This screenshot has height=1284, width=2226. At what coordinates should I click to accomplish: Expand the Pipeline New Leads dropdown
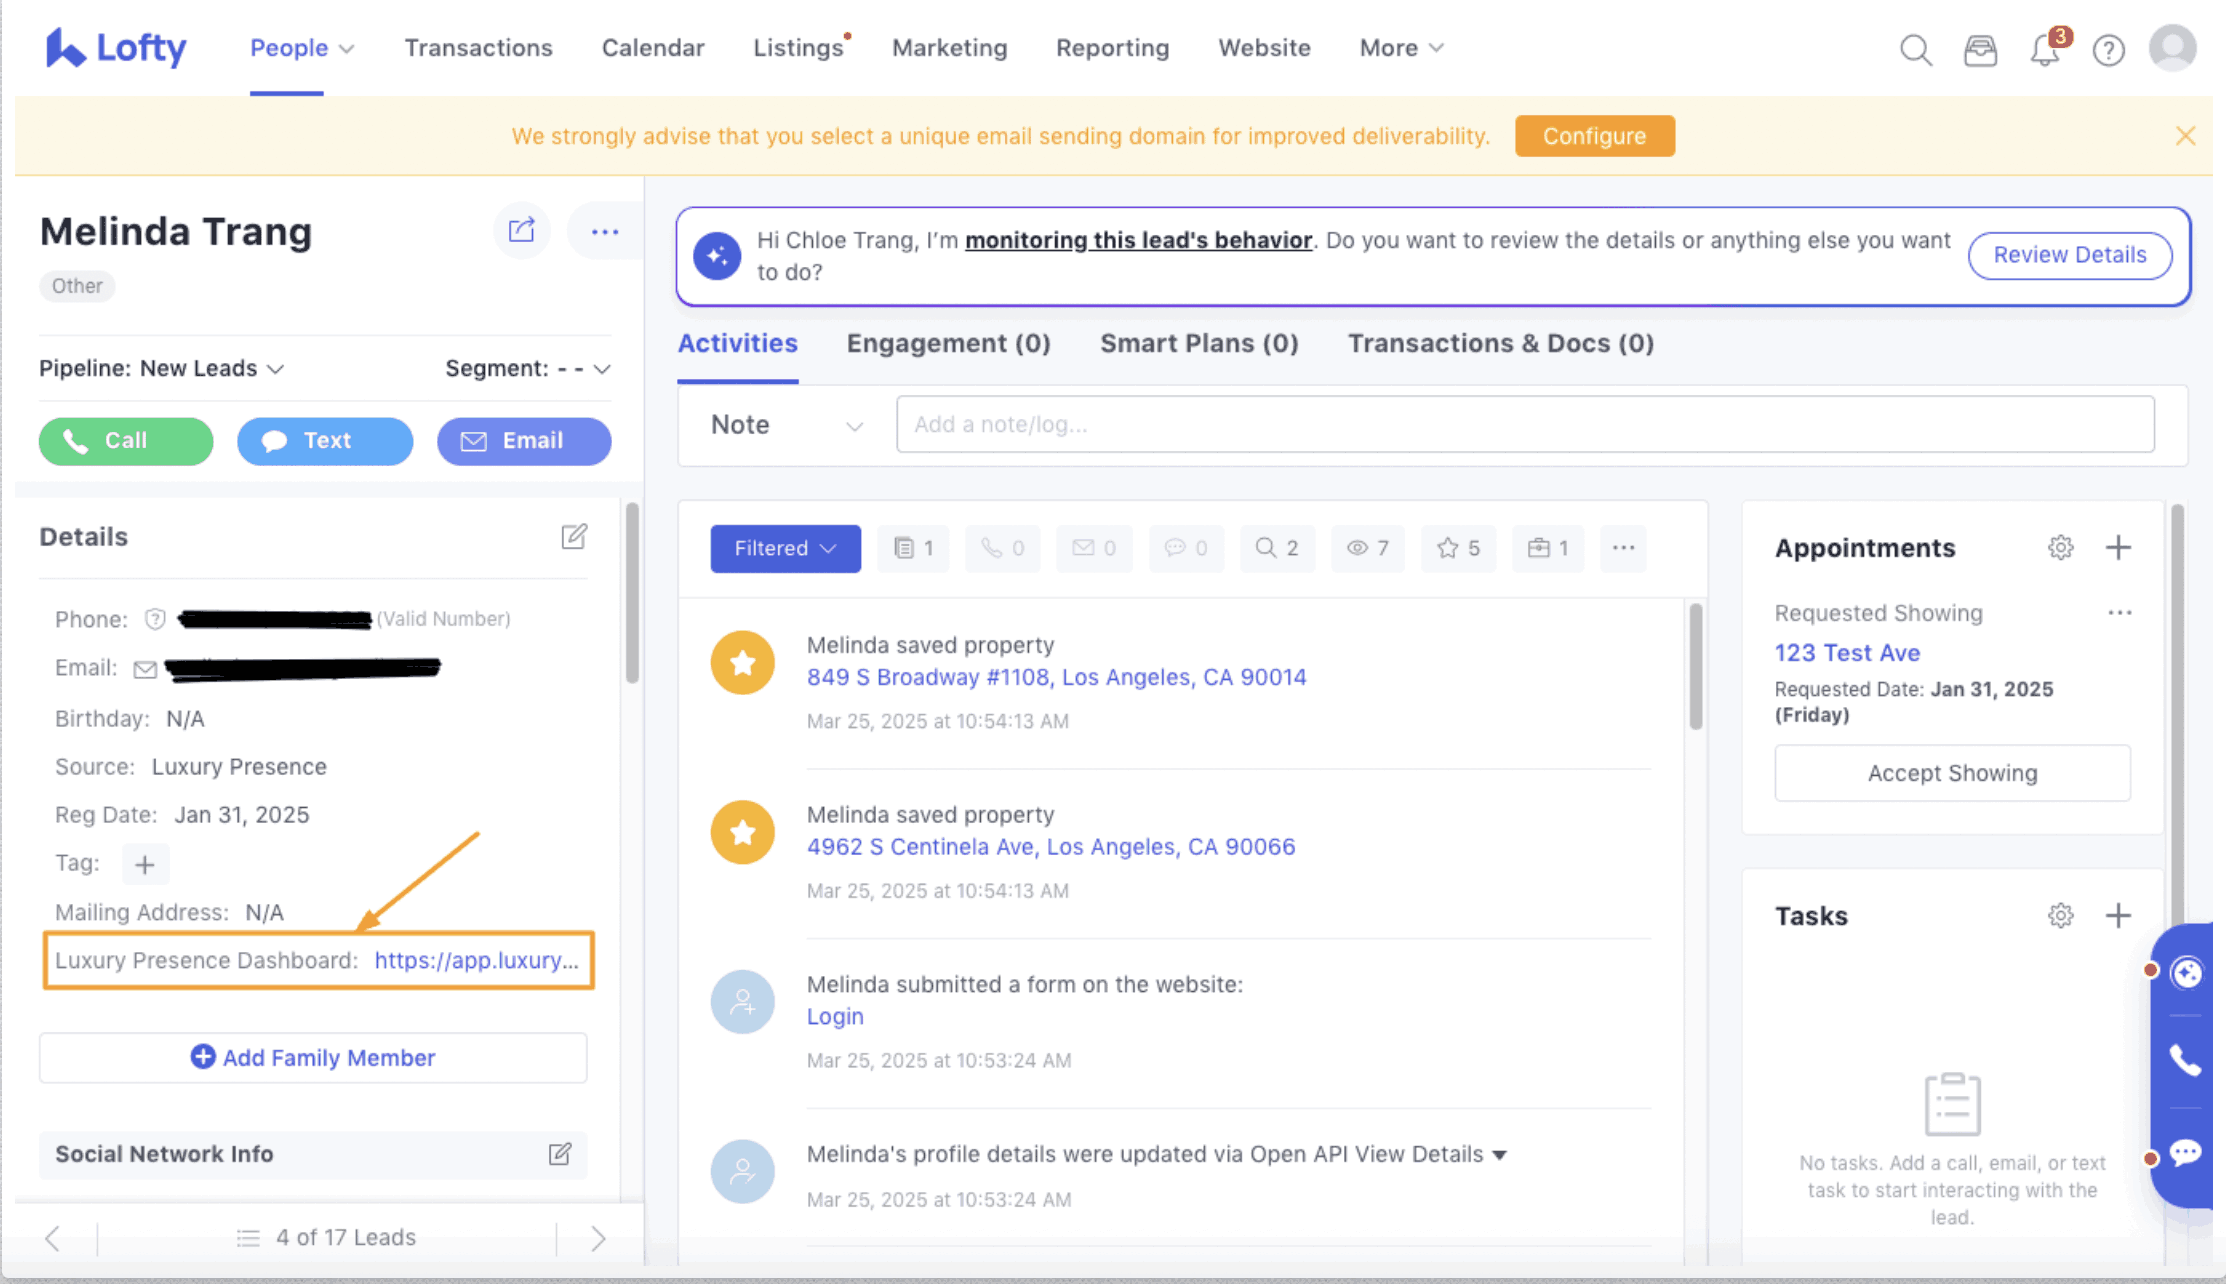[x=212, y=369]
